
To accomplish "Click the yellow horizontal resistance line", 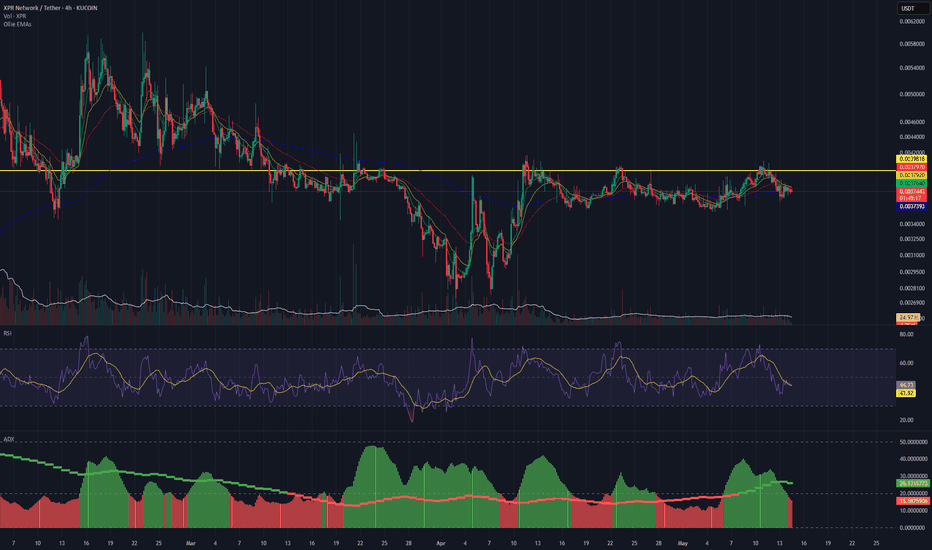I will point(446,171).
